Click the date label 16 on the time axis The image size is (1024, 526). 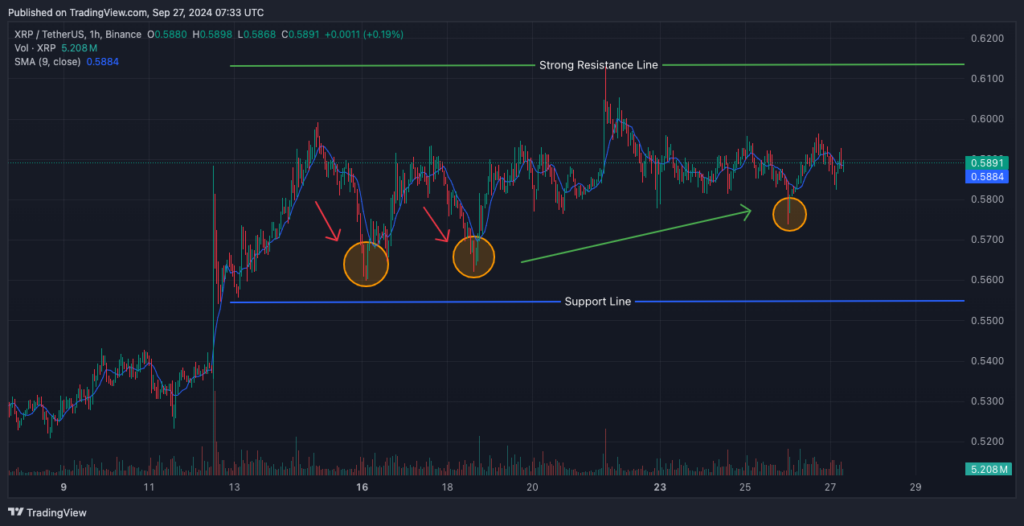pos(362,488)
